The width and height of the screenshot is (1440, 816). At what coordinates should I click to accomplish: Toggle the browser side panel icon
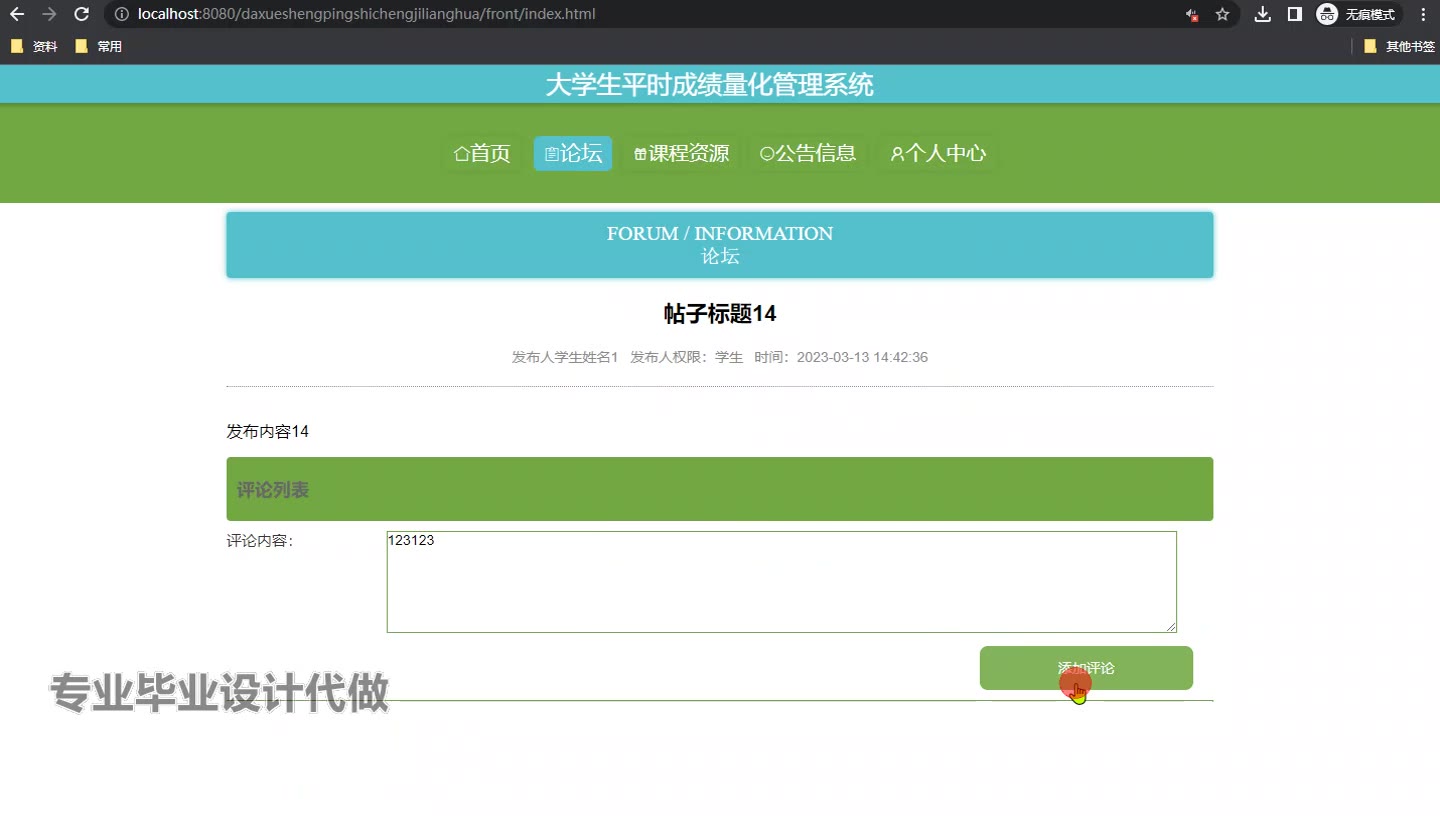click(1294, 14)
